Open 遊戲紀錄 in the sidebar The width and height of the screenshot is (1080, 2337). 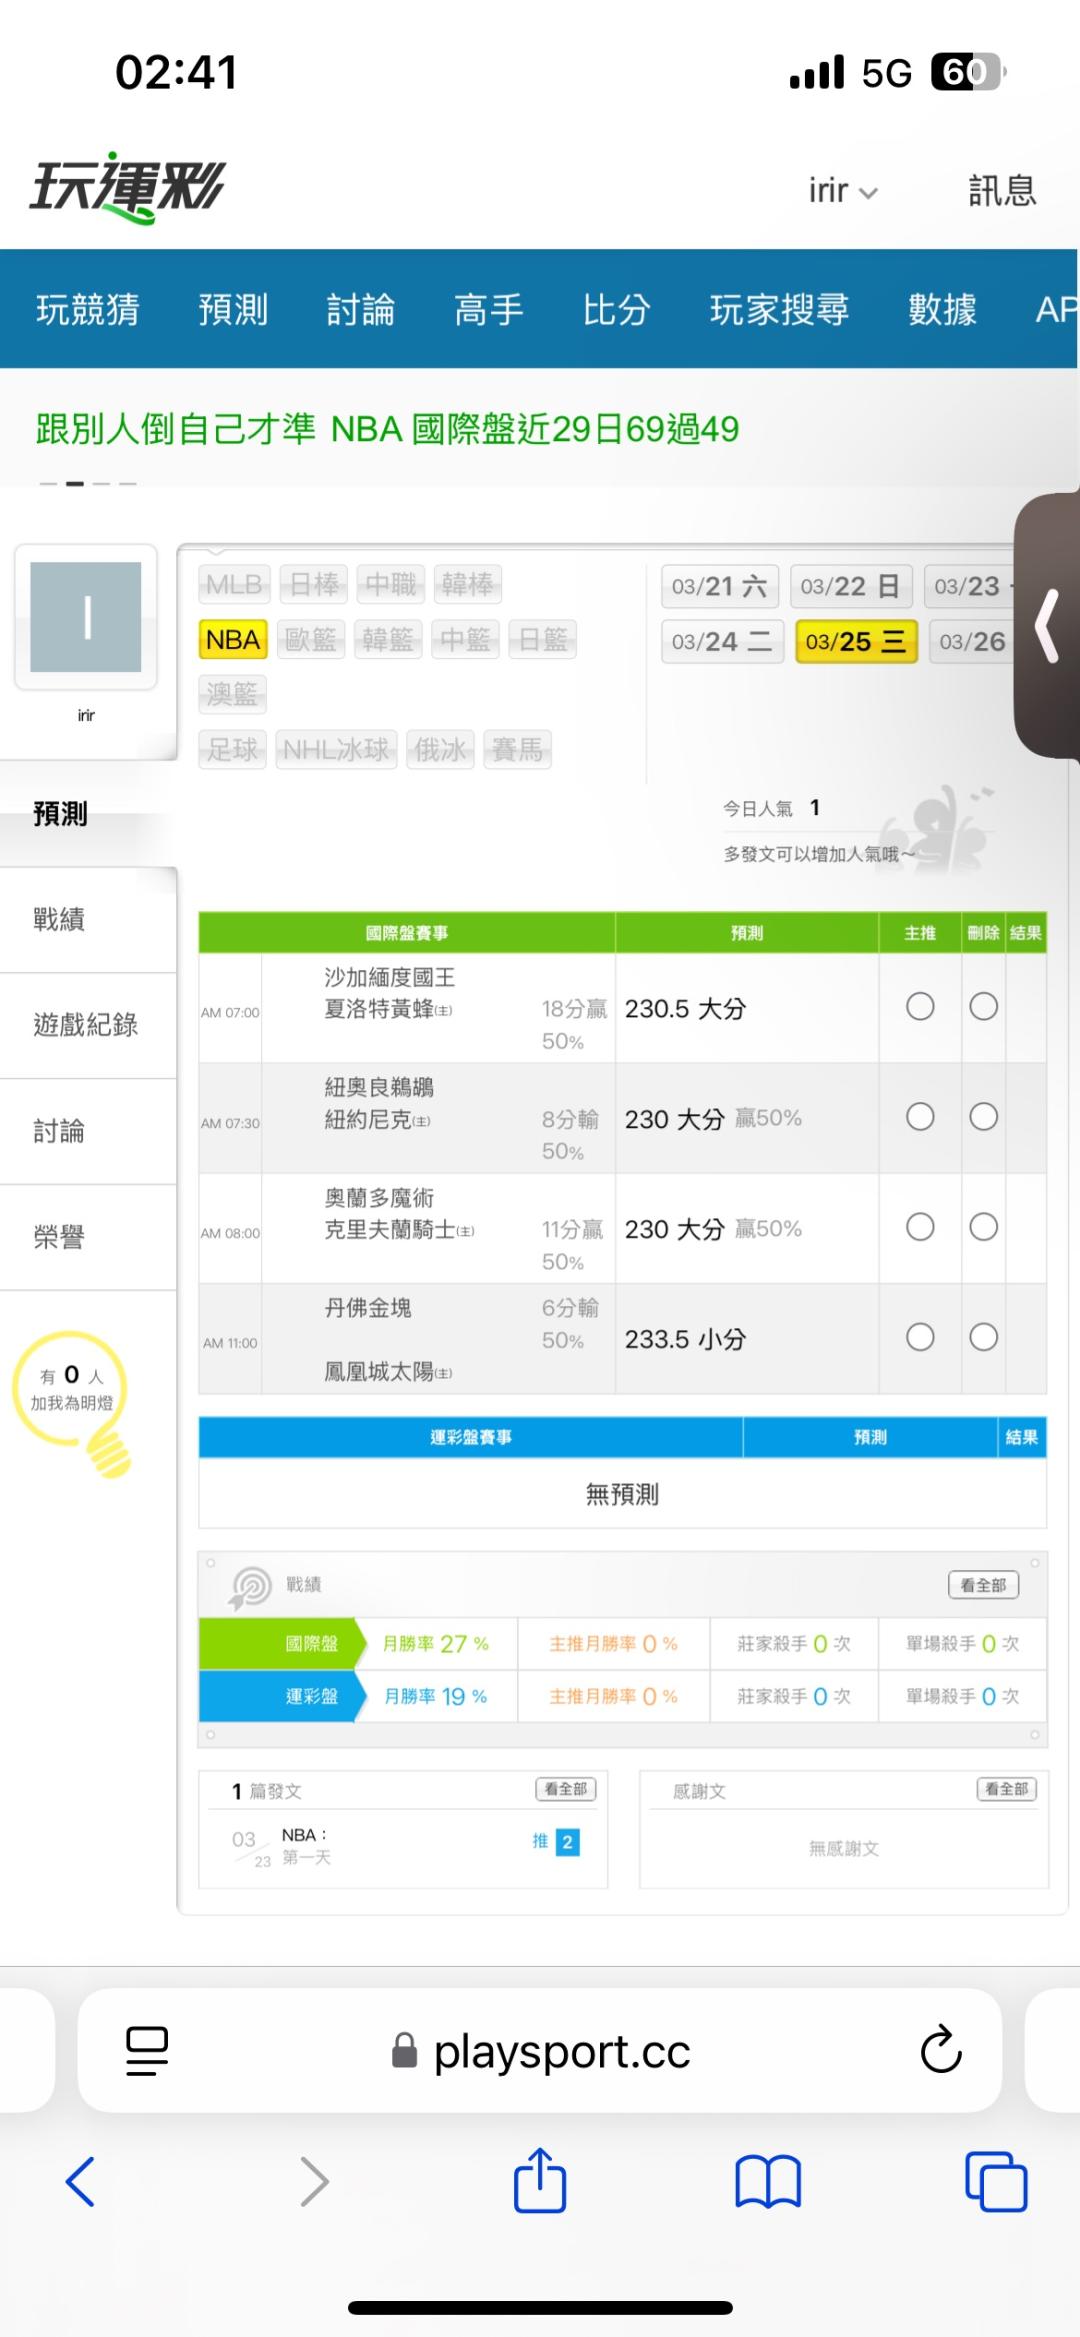[x=88, y=1025]
